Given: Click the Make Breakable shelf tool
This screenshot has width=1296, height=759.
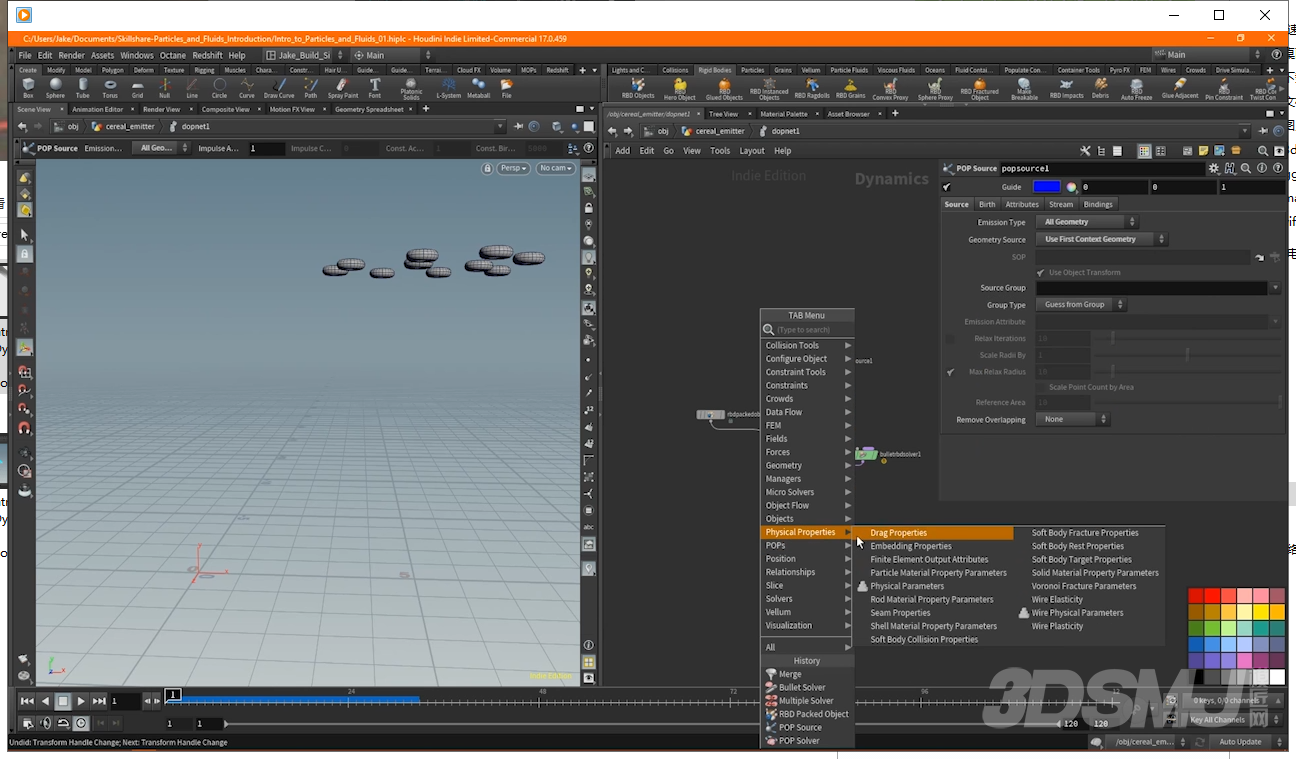Looking at the screenshot, I should 1024,90.
